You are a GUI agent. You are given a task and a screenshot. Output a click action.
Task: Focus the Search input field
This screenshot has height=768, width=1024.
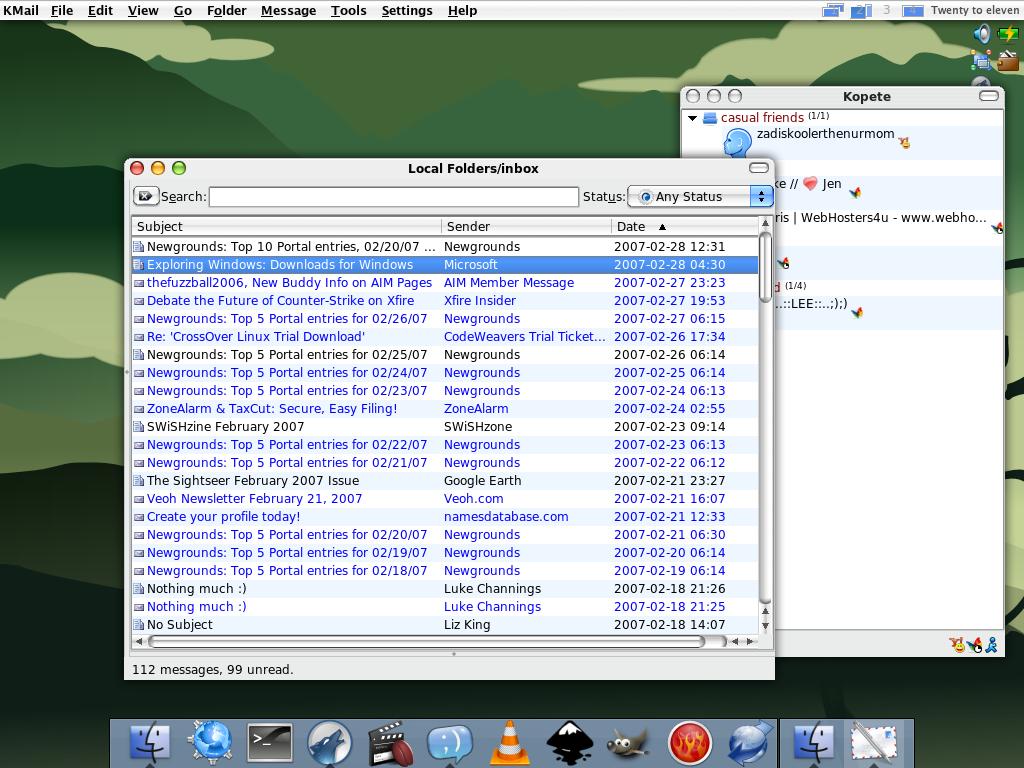[394, 197]
